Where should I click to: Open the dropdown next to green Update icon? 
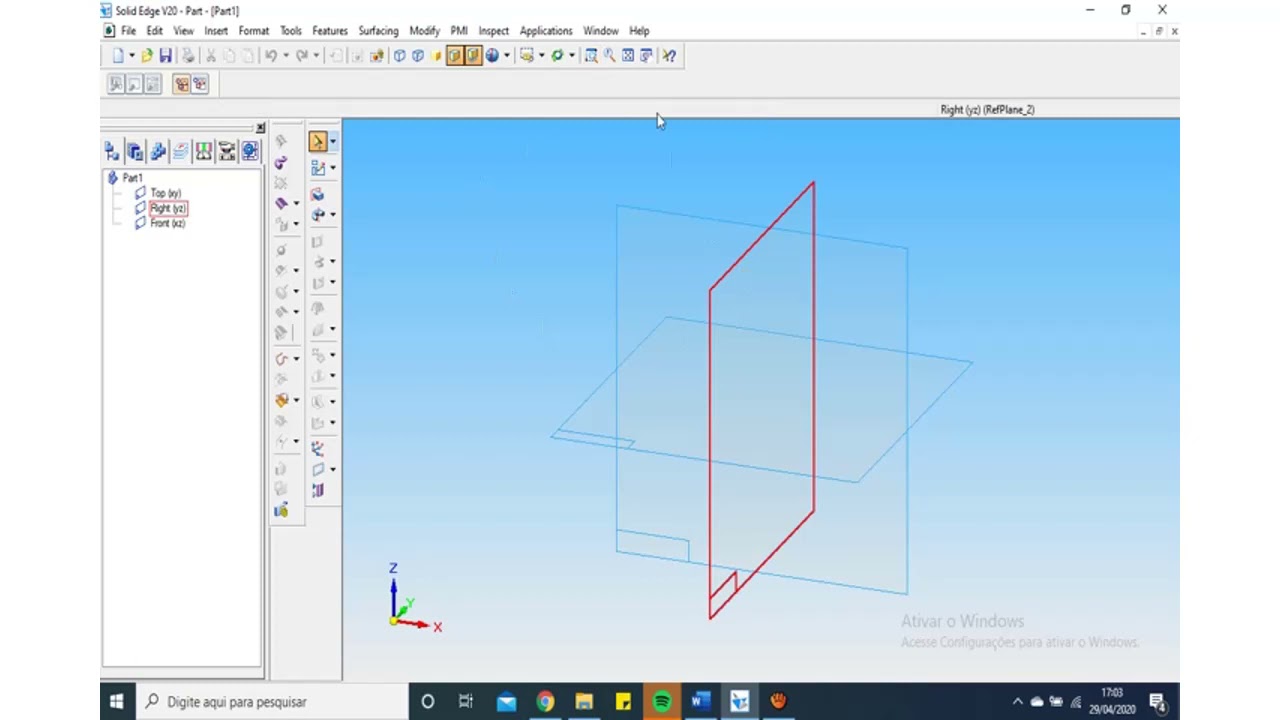coord(571,56)
